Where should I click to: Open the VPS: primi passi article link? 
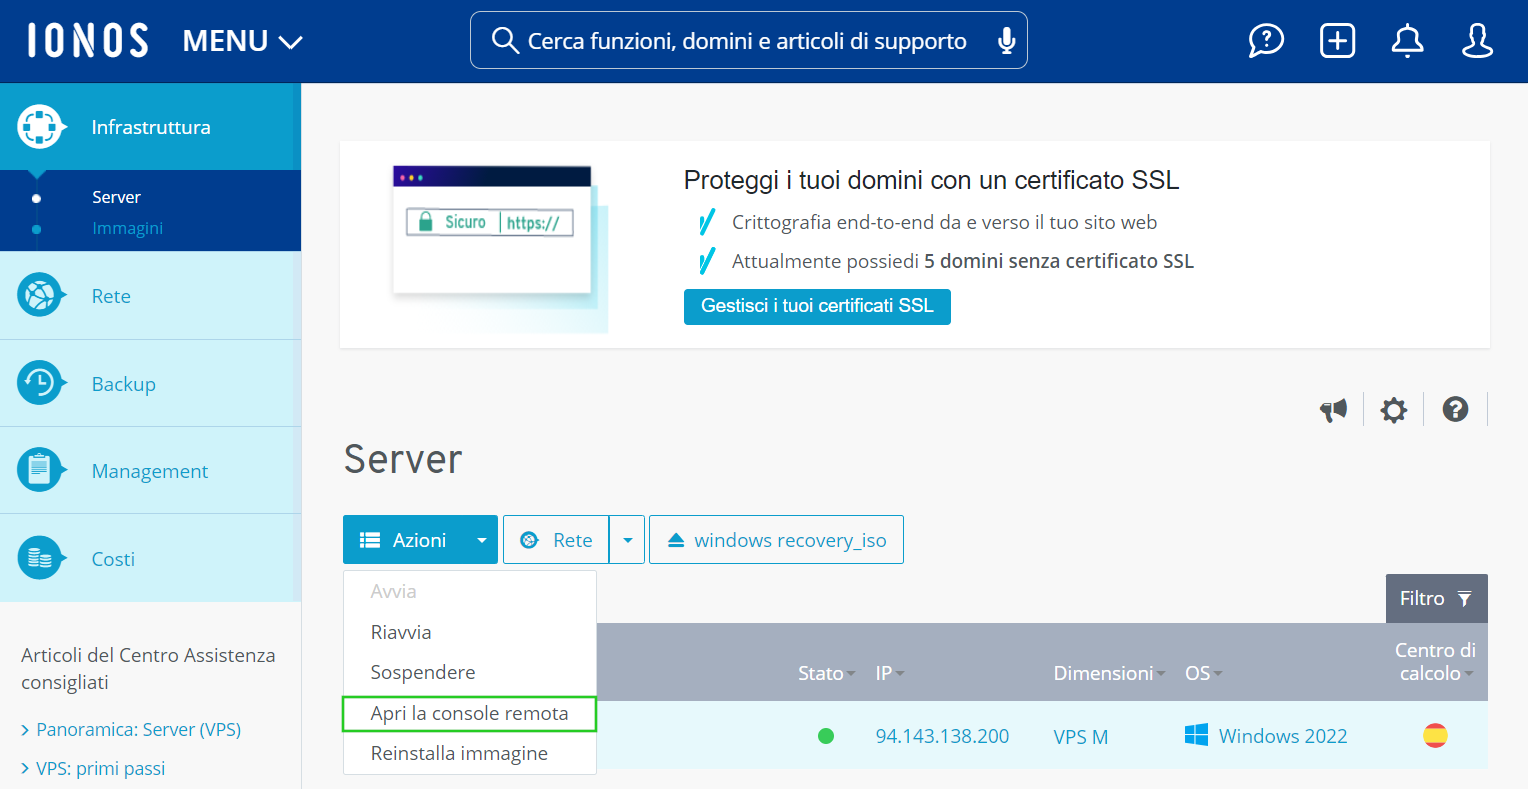100,768
